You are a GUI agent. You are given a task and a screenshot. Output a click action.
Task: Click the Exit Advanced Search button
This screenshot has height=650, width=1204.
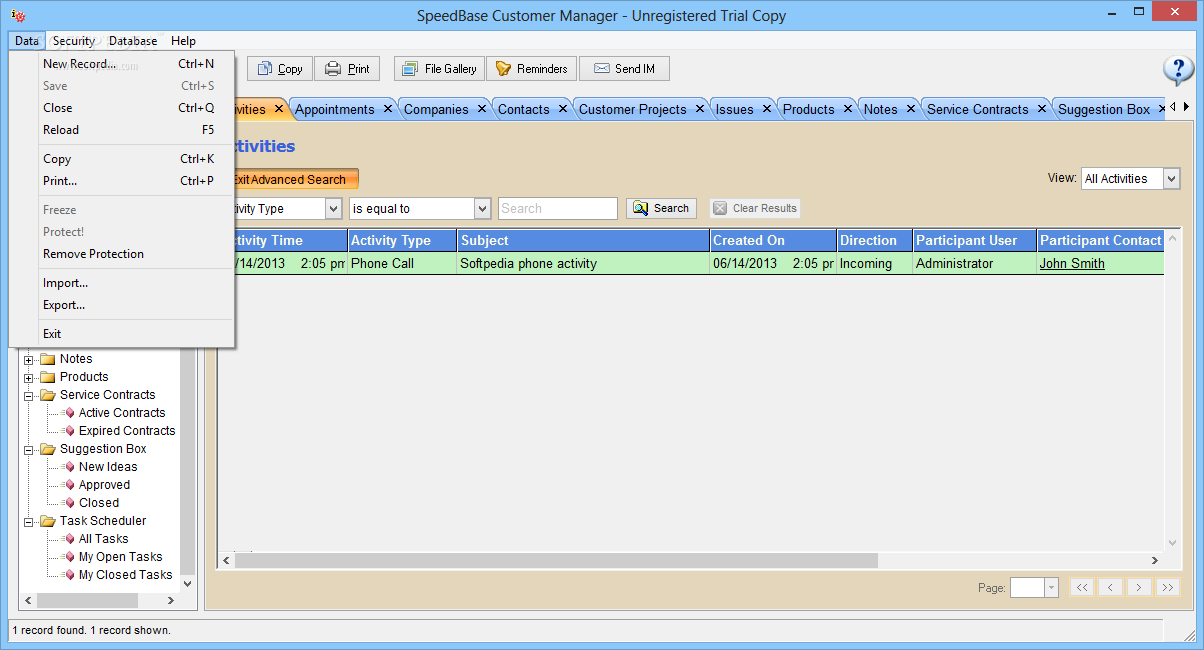click(289, 180)
